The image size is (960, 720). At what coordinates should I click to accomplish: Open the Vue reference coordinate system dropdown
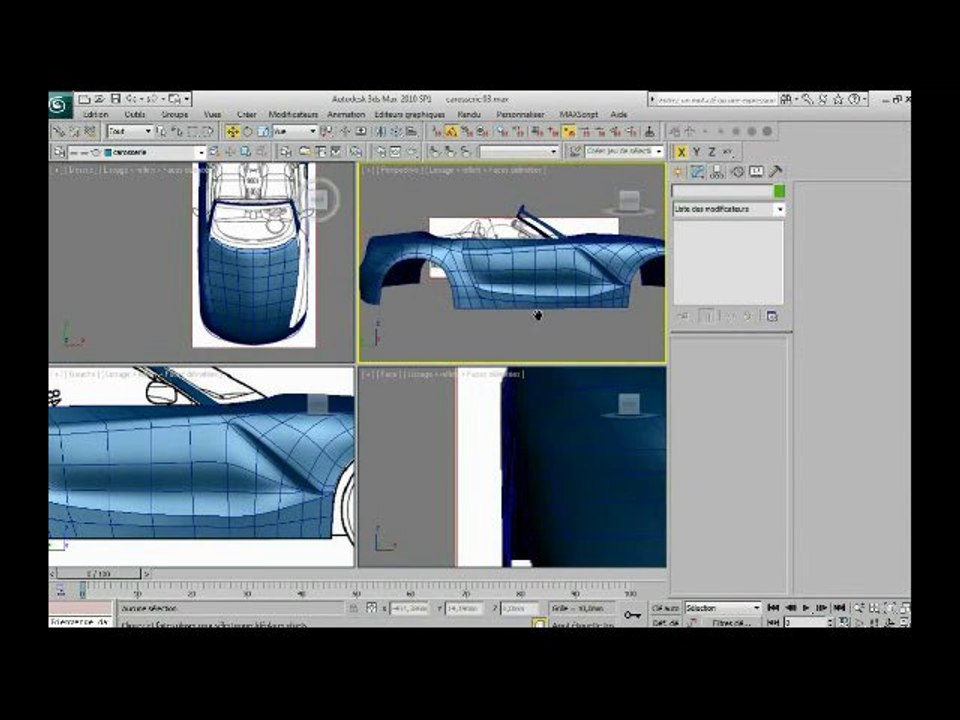click(x=294, y=132)
